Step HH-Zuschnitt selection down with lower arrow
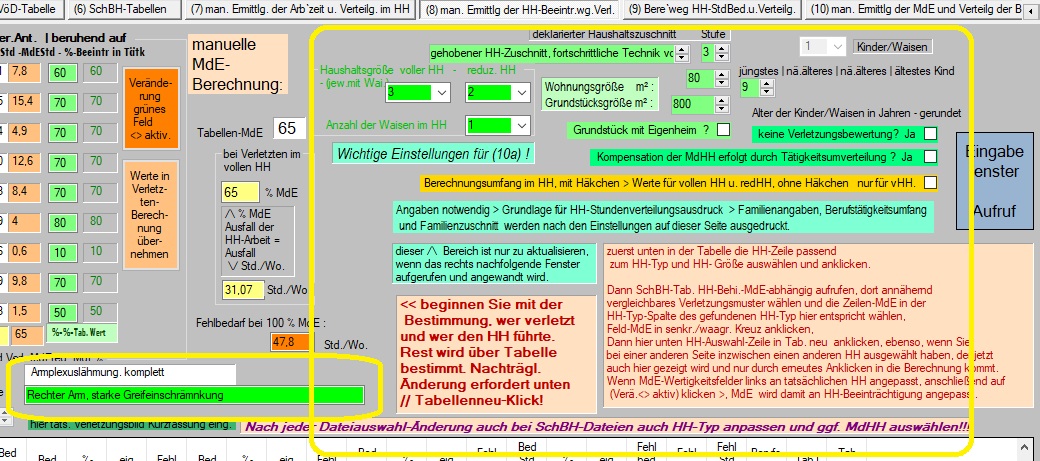This screenshot has height=461, width=1040. (x=682, y=58)
